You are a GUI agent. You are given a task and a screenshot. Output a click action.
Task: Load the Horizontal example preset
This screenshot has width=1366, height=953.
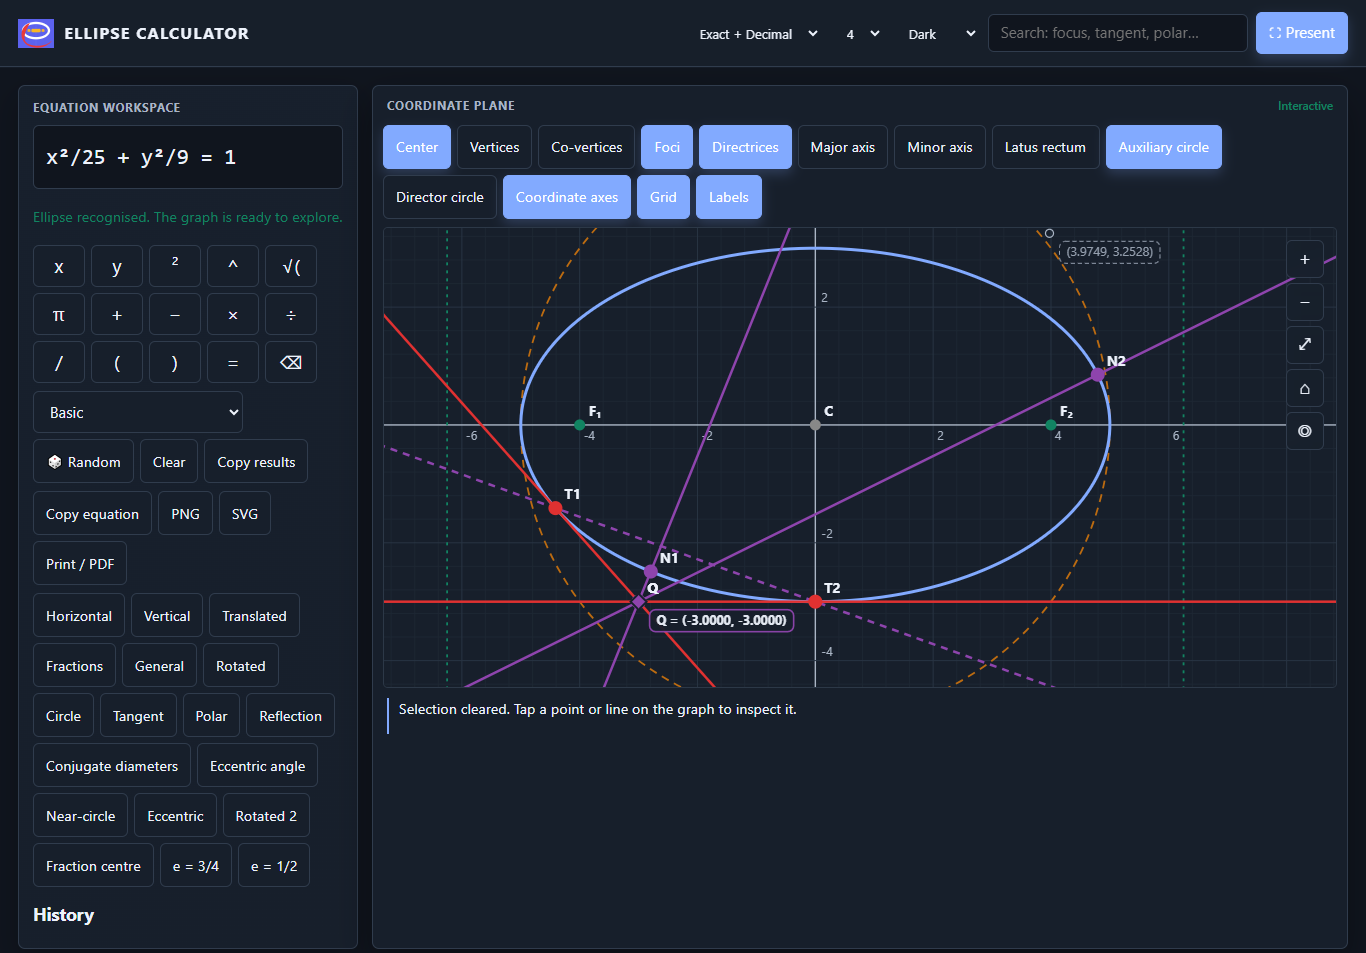[x=79, y=616]
